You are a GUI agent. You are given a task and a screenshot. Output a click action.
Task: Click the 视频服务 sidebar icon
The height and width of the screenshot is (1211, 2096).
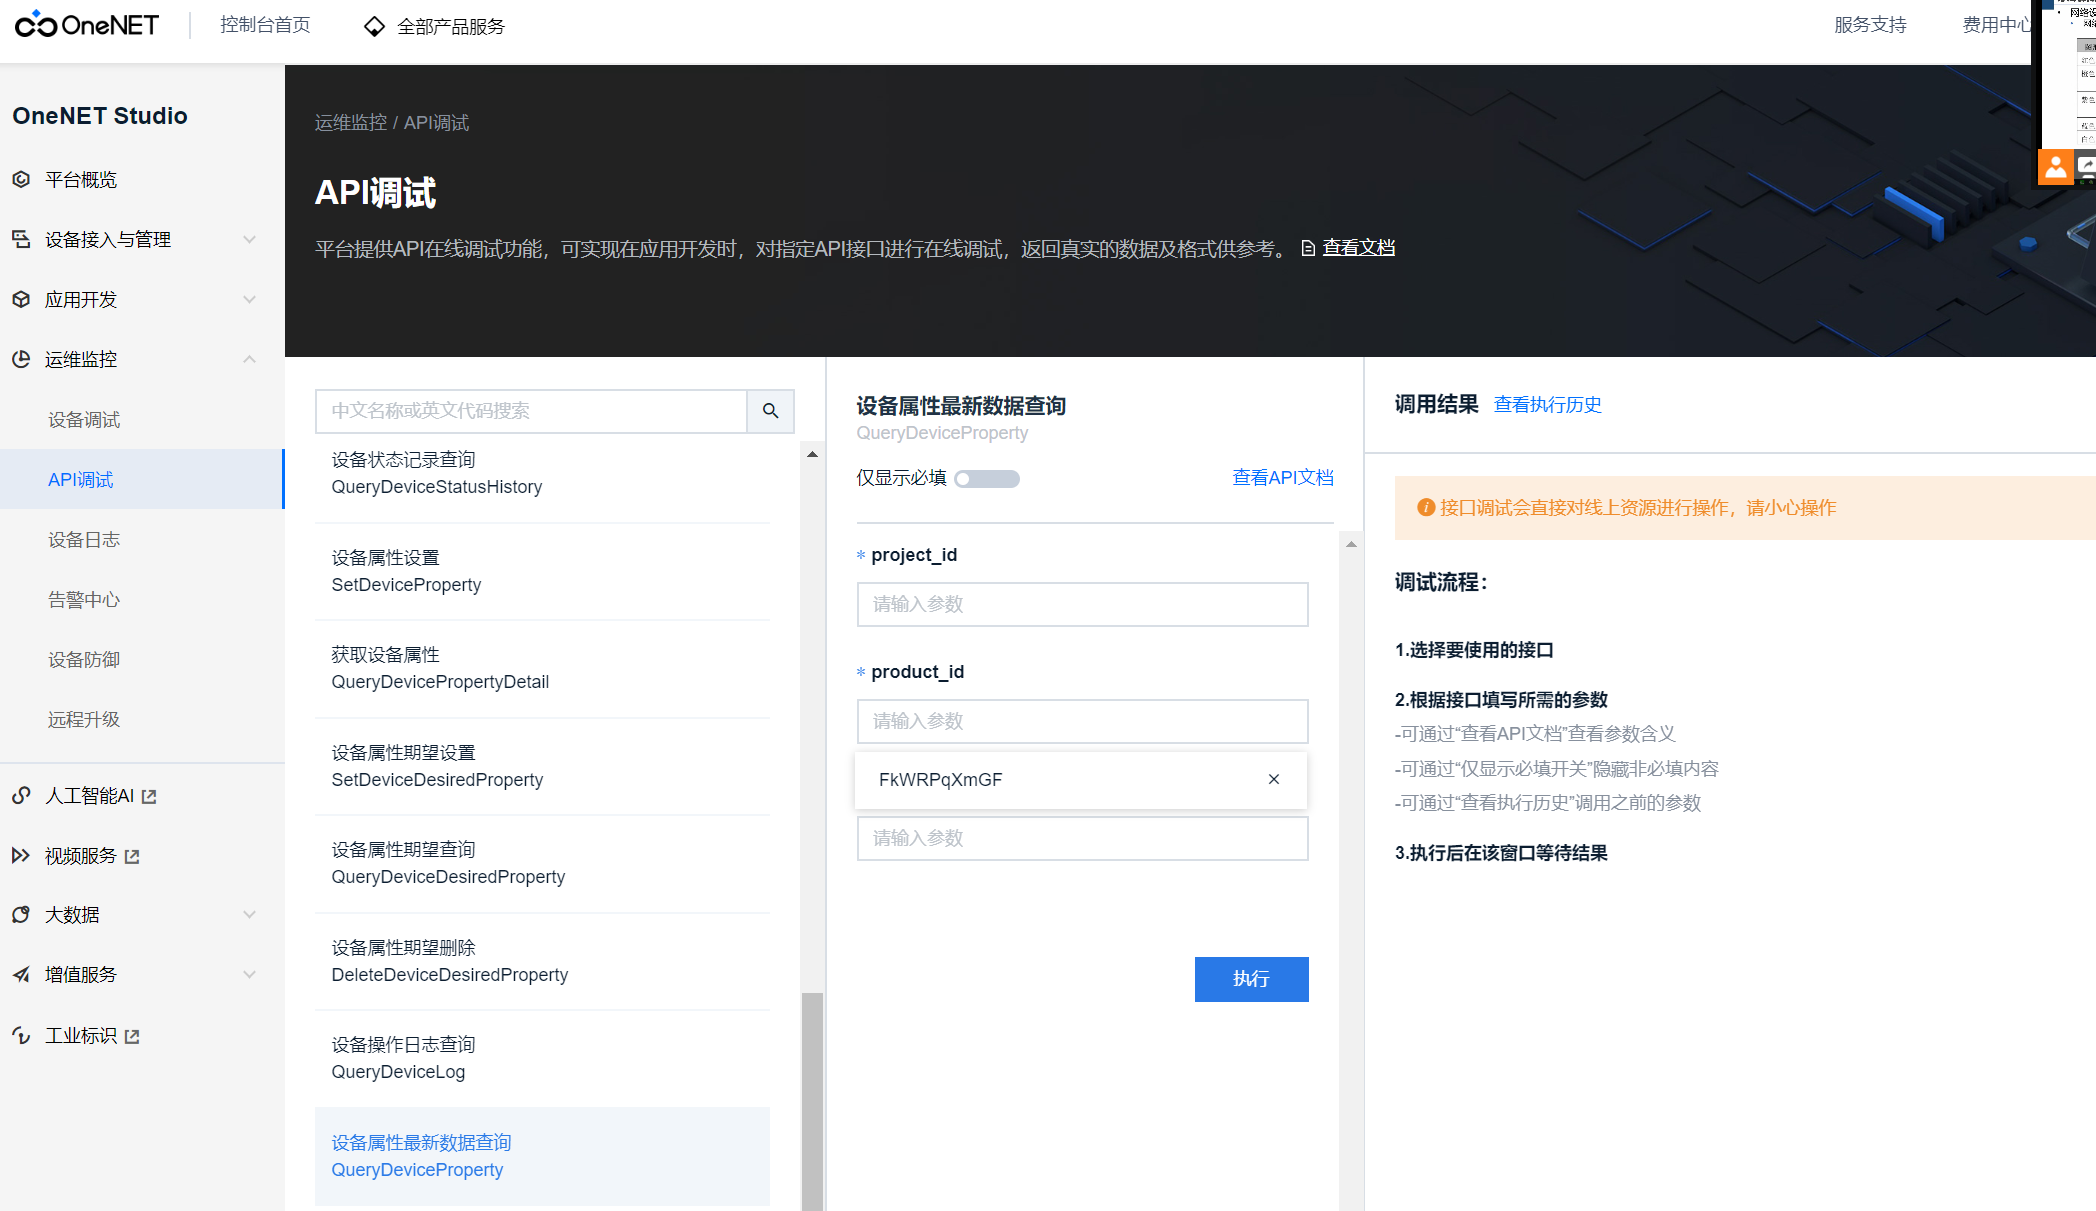click(21, 856)
